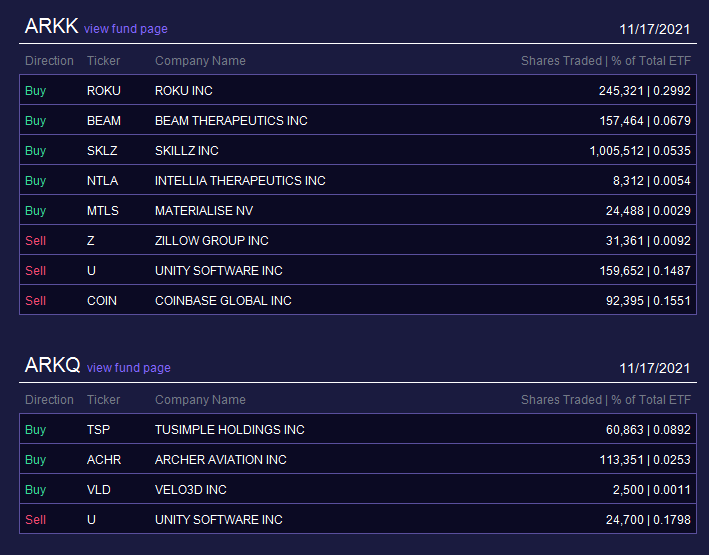Click Ticker column header in ARKK table
This screenshot has height=555, width=709.
(x=104, y=61)
